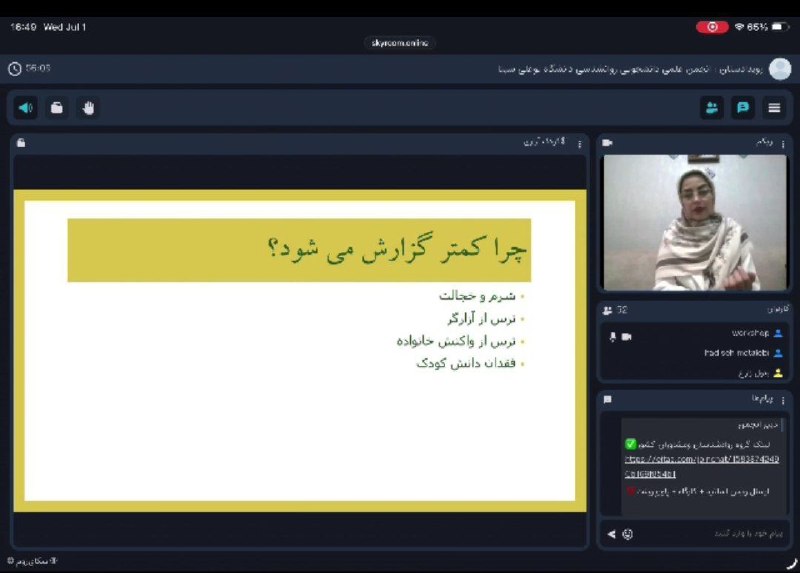
Task: Click the skyroom.online address bar
Action: pyautogui.click(x=399, y=43)
